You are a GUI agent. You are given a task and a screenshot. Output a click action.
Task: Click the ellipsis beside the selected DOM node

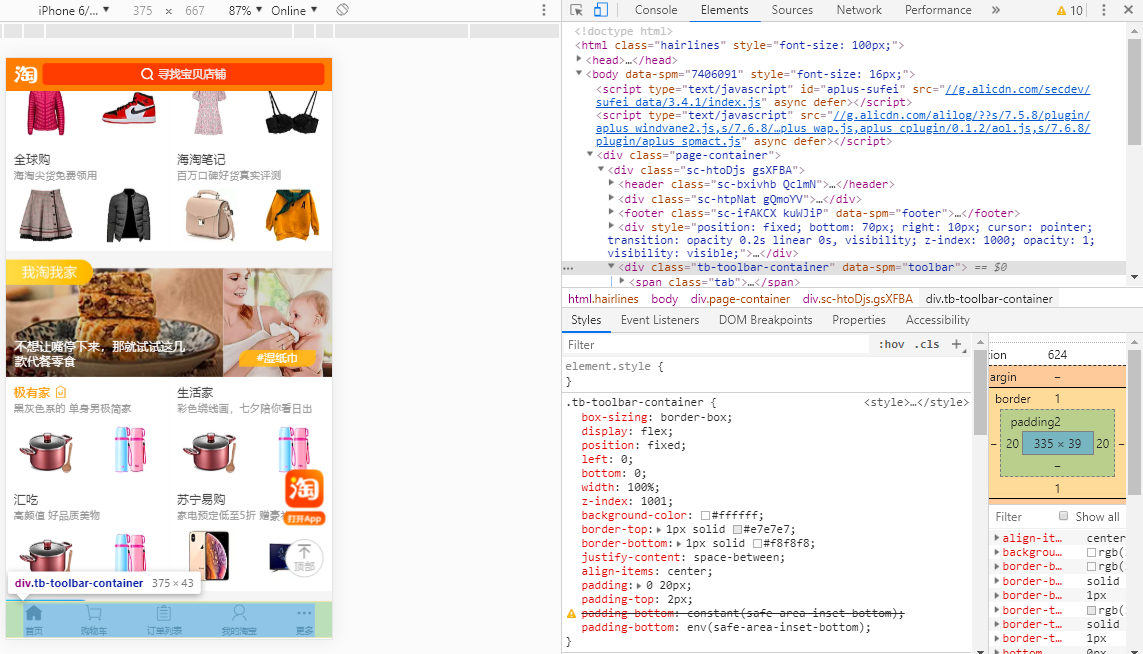(569, 268)
